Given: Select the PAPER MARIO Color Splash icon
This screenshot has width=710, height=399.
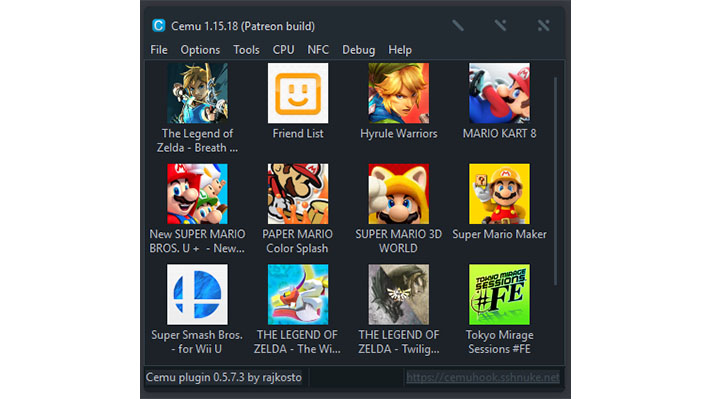Looking at the screenshot, I should pyautogui.click(x=298, y=194).
